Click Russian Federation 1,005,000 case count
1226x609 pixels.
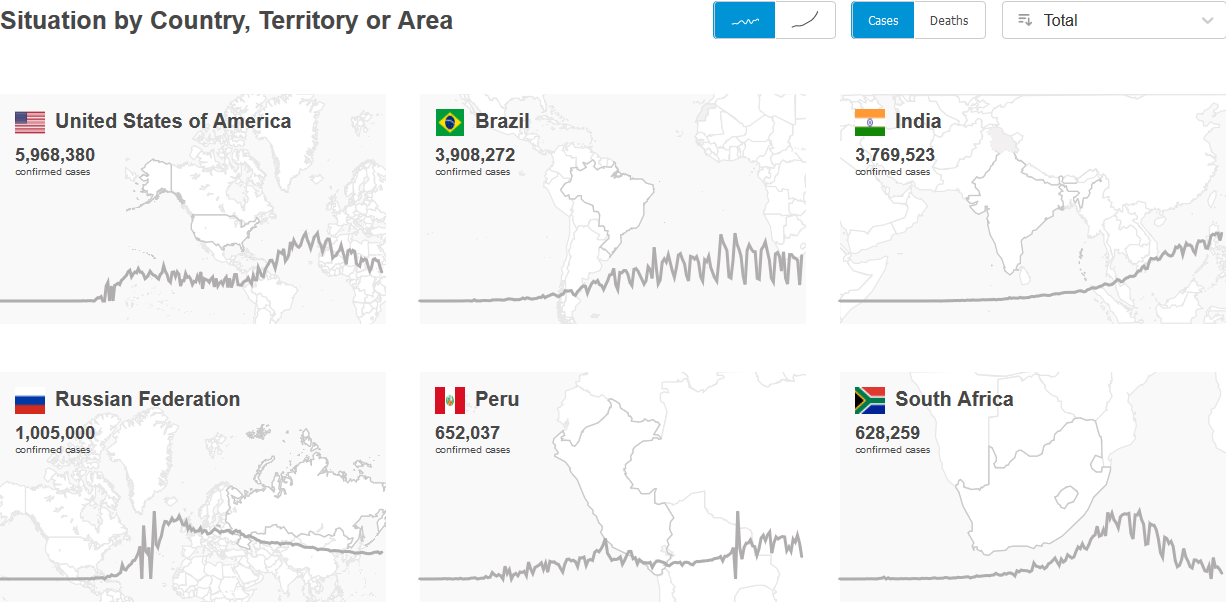tap(55, 433)
